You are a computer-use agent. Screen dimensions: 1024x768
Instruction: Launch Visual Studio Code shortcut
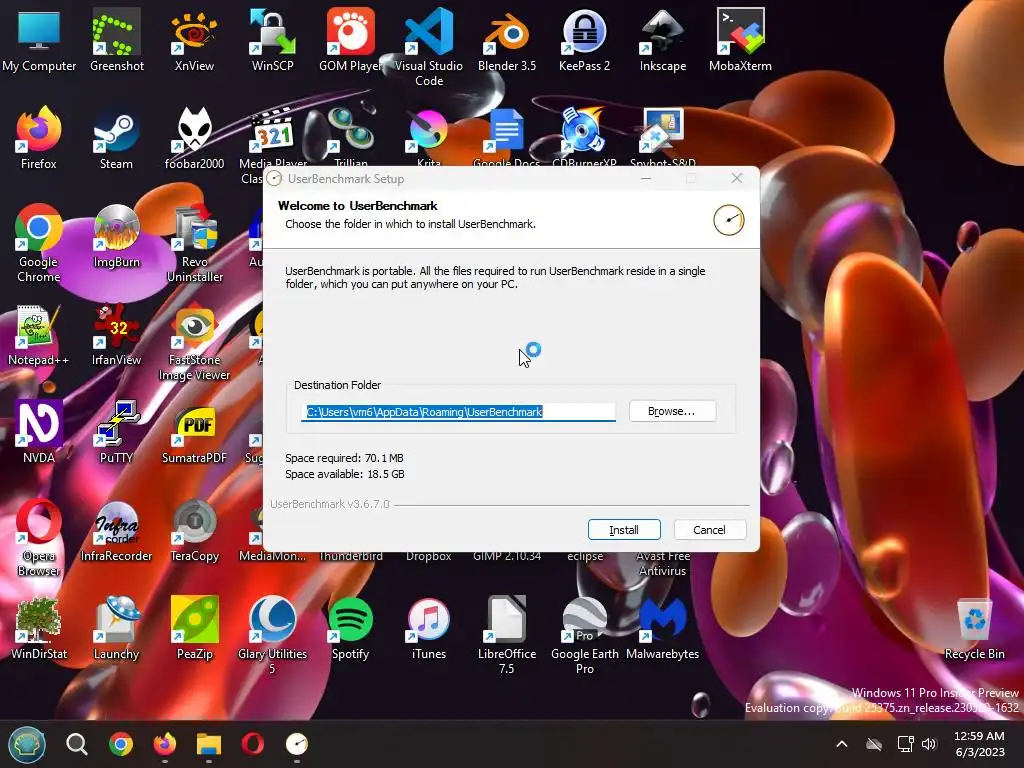point(429,47)
